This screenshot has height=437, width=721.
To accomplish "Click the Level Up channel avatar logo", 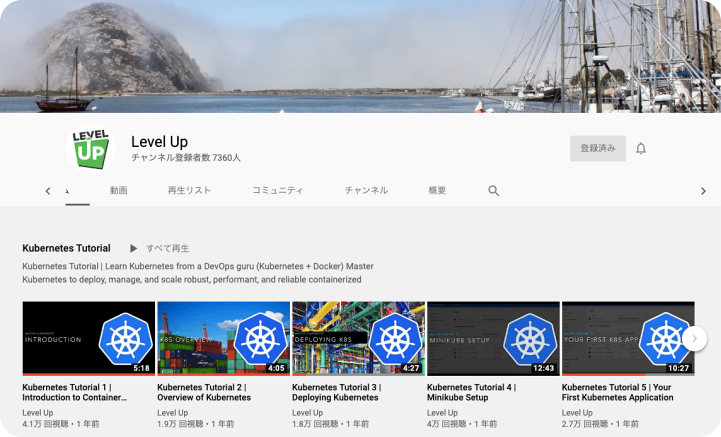I will (91, 148).
